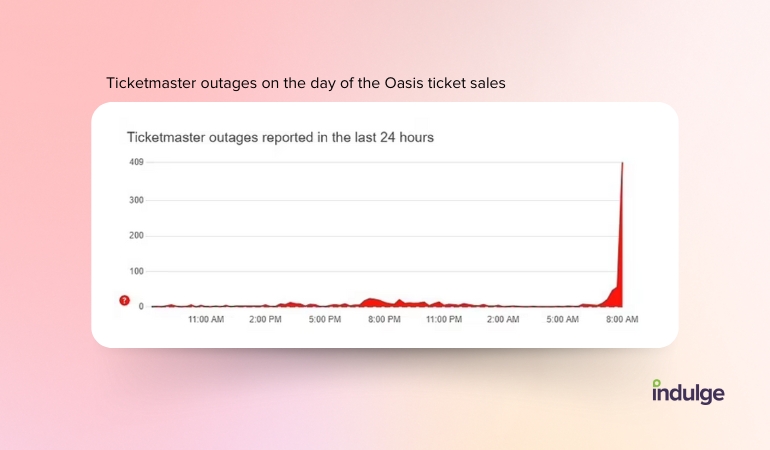Click the 409 y-axis value
Screen dimensions: 770x450
136,162
